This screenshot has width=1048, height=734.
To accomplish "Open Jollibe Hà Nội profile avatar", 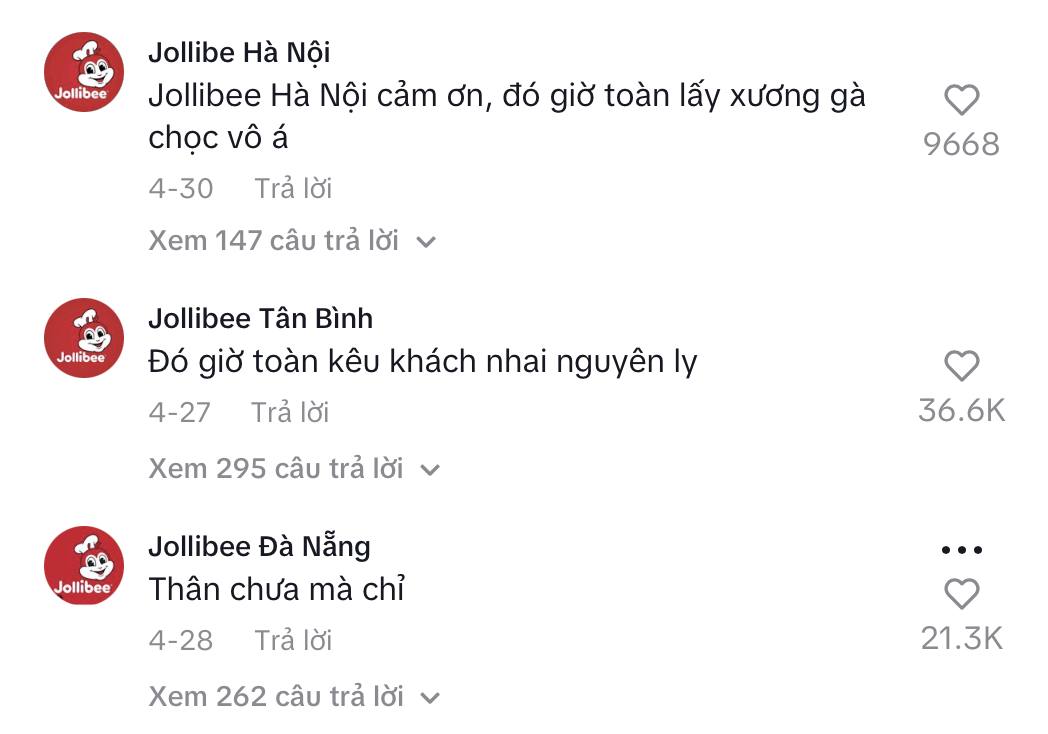I will [x=84, y=72].
